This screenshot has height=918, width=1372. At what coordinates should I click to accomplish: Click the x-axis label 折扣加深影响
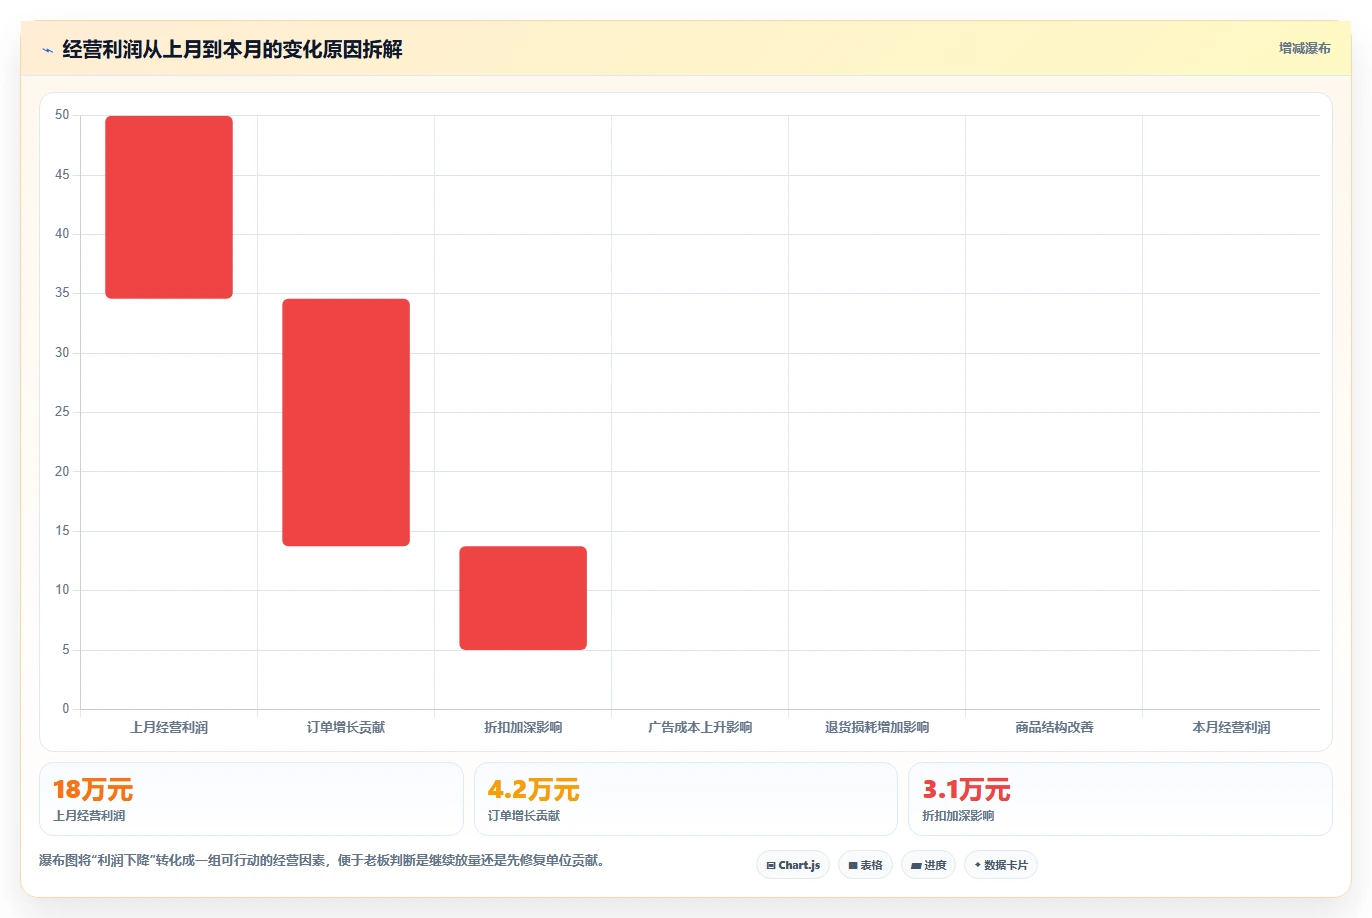(523, 727)
